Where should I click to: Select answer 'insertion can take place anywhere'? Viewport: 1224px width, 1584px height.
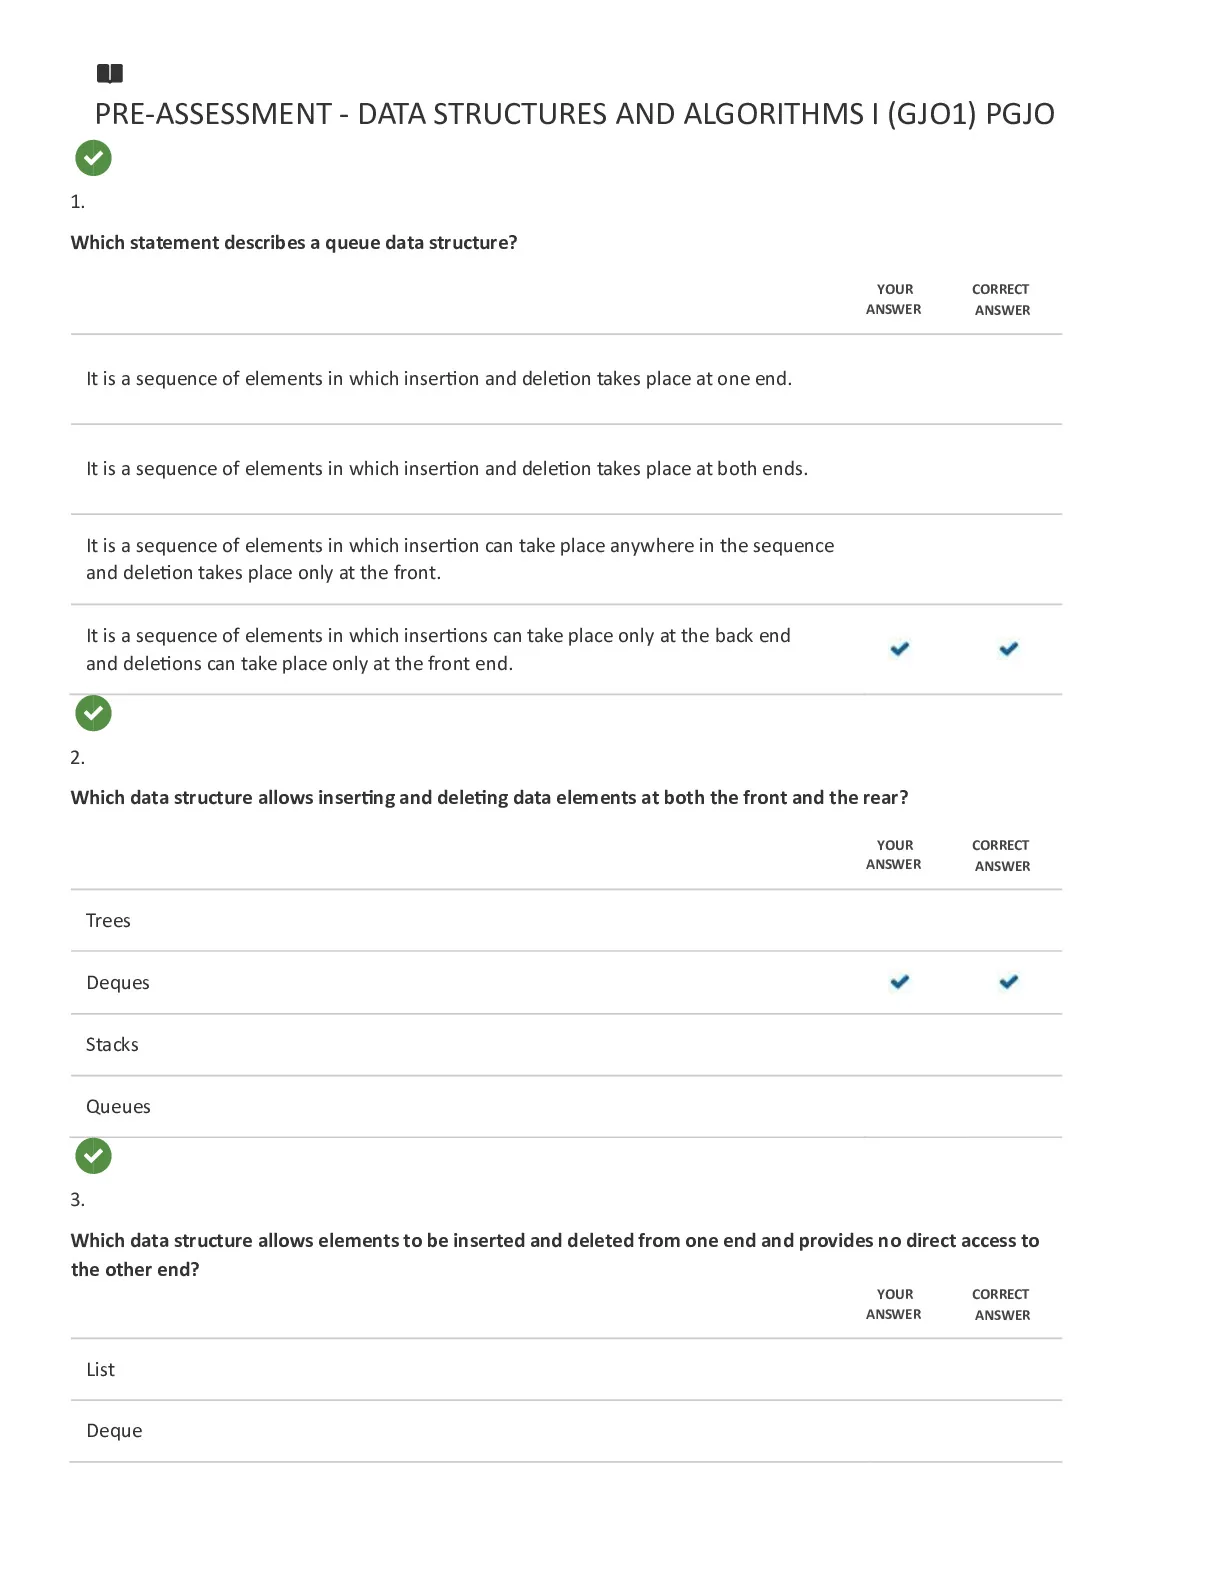pos(566,559)
